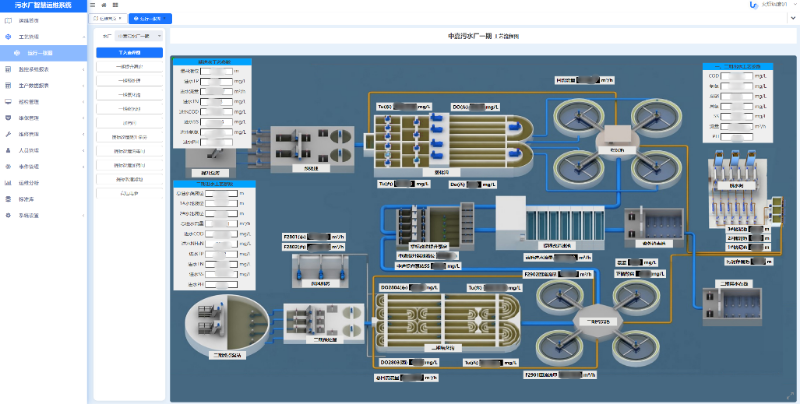Image resolution: width=800 pixels, height=404 pixels.
Task: Open the user avatar menu at top right
Action: 753,5
